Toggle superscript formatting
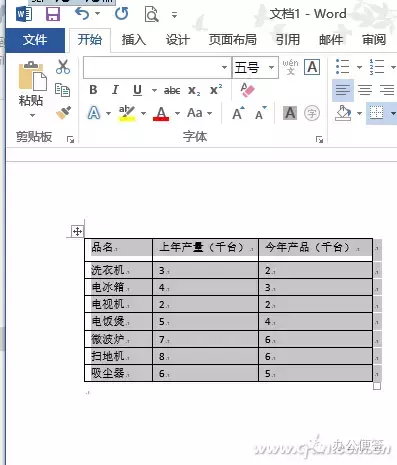Screen dimensions: 397x465 click(216, 90)
